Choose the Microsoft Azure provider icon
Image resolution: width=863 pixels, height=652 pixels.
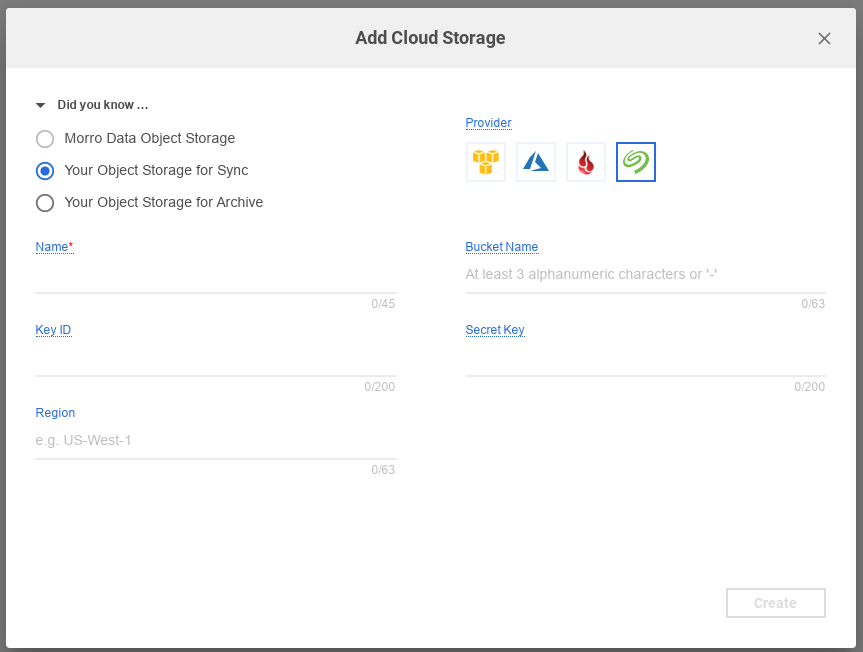tap(536, 162)
